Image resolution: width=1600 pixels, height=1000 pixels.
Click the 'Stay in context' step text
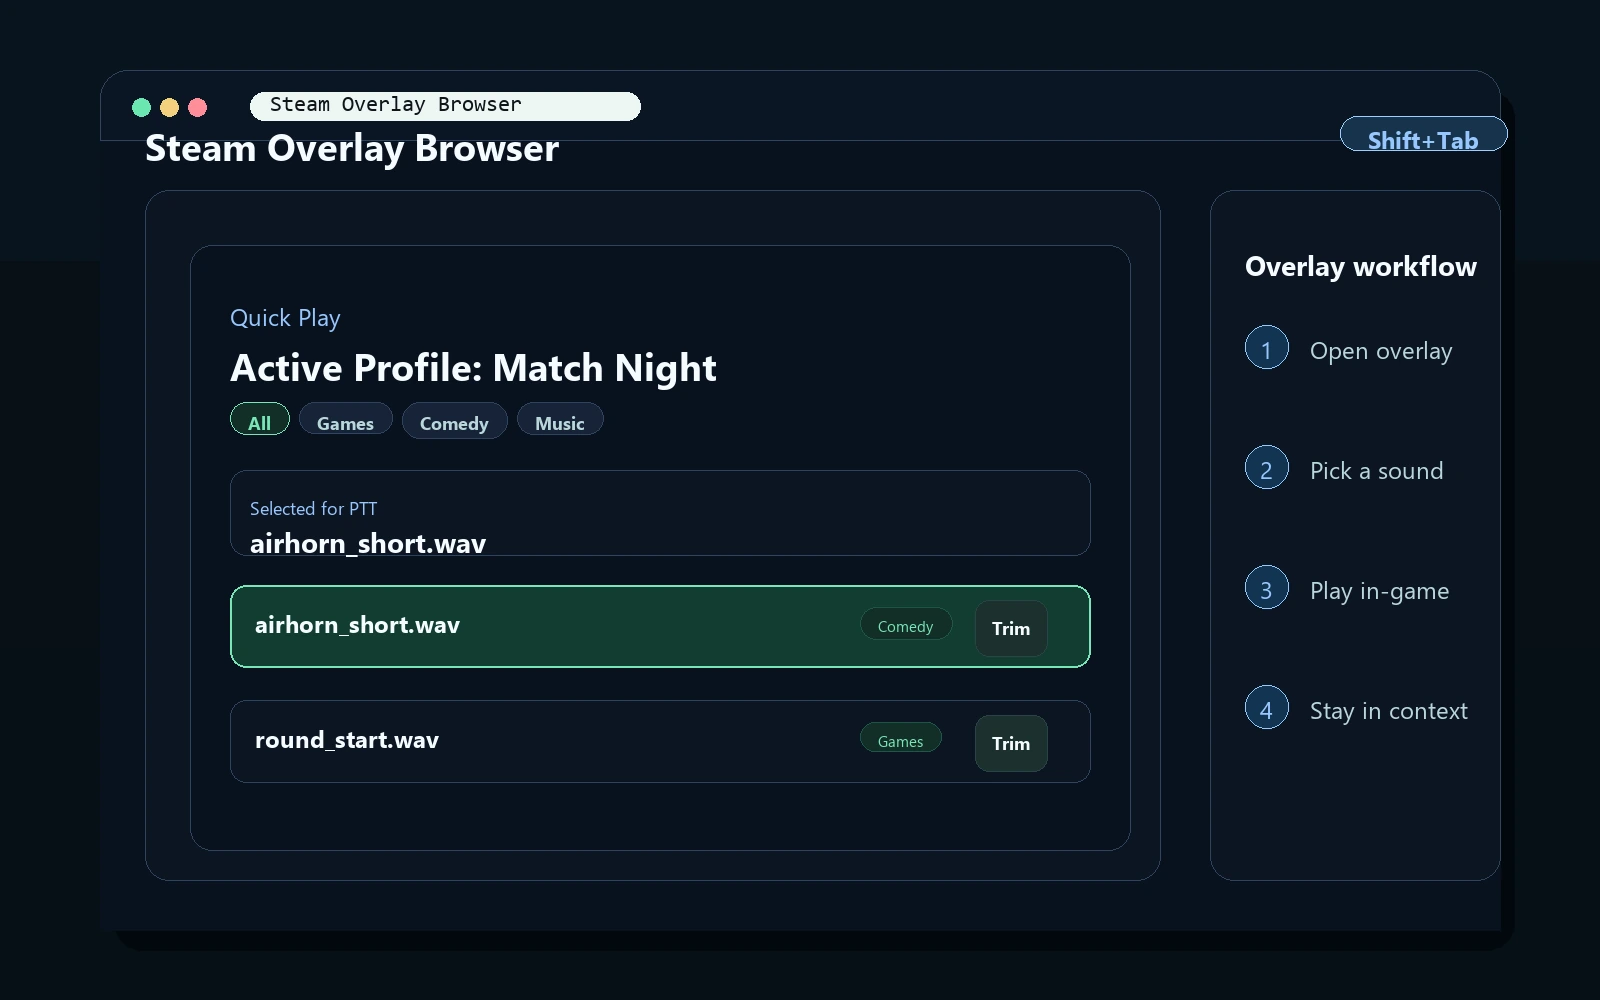[x=1389, y=711]
